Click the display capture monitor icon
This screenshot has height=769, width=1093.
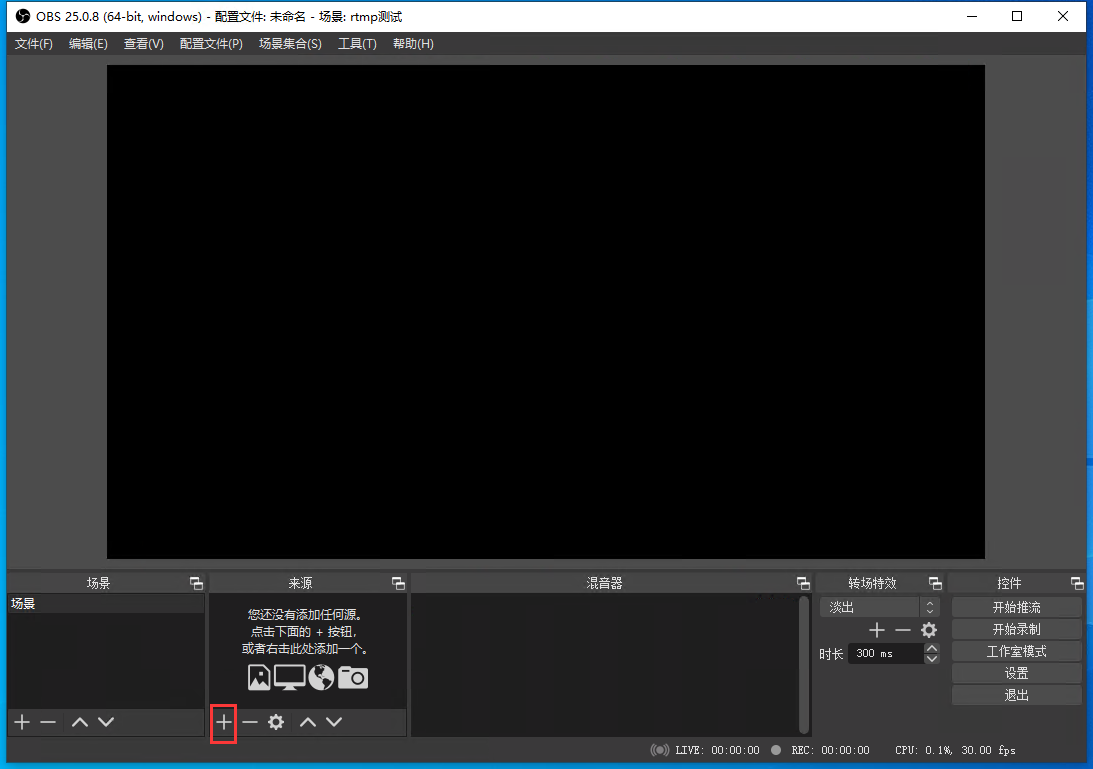[x=289, y=677]
